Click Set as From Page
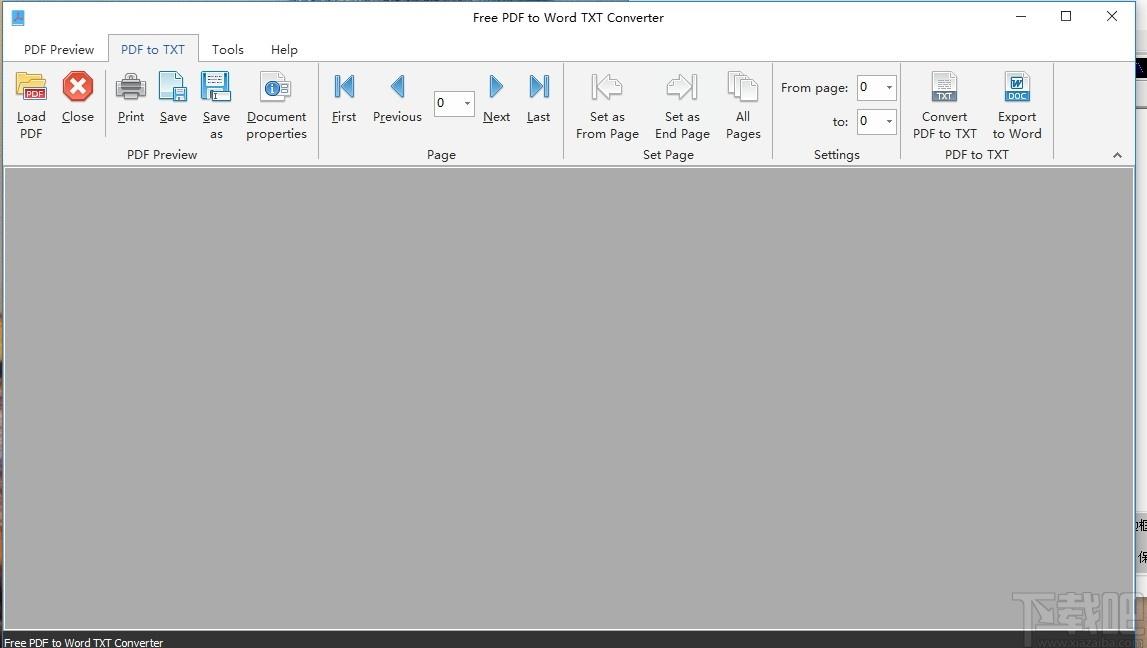This screenshot has height=648, width=1147. [607, 105]
